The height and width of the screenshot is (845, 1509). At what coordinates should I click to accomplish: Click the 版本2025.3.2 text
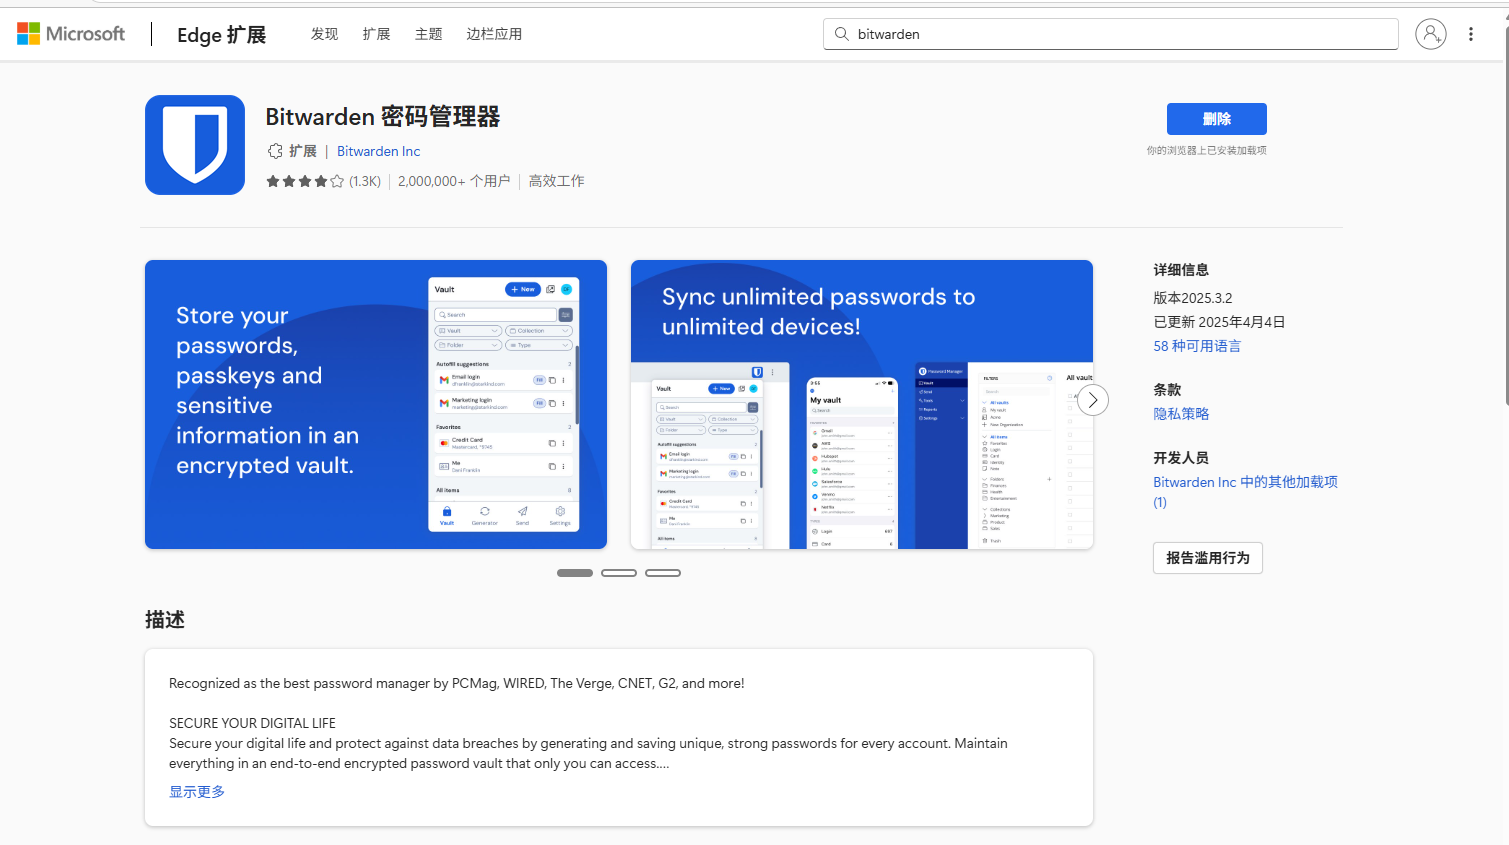[x=1193, y=298]
